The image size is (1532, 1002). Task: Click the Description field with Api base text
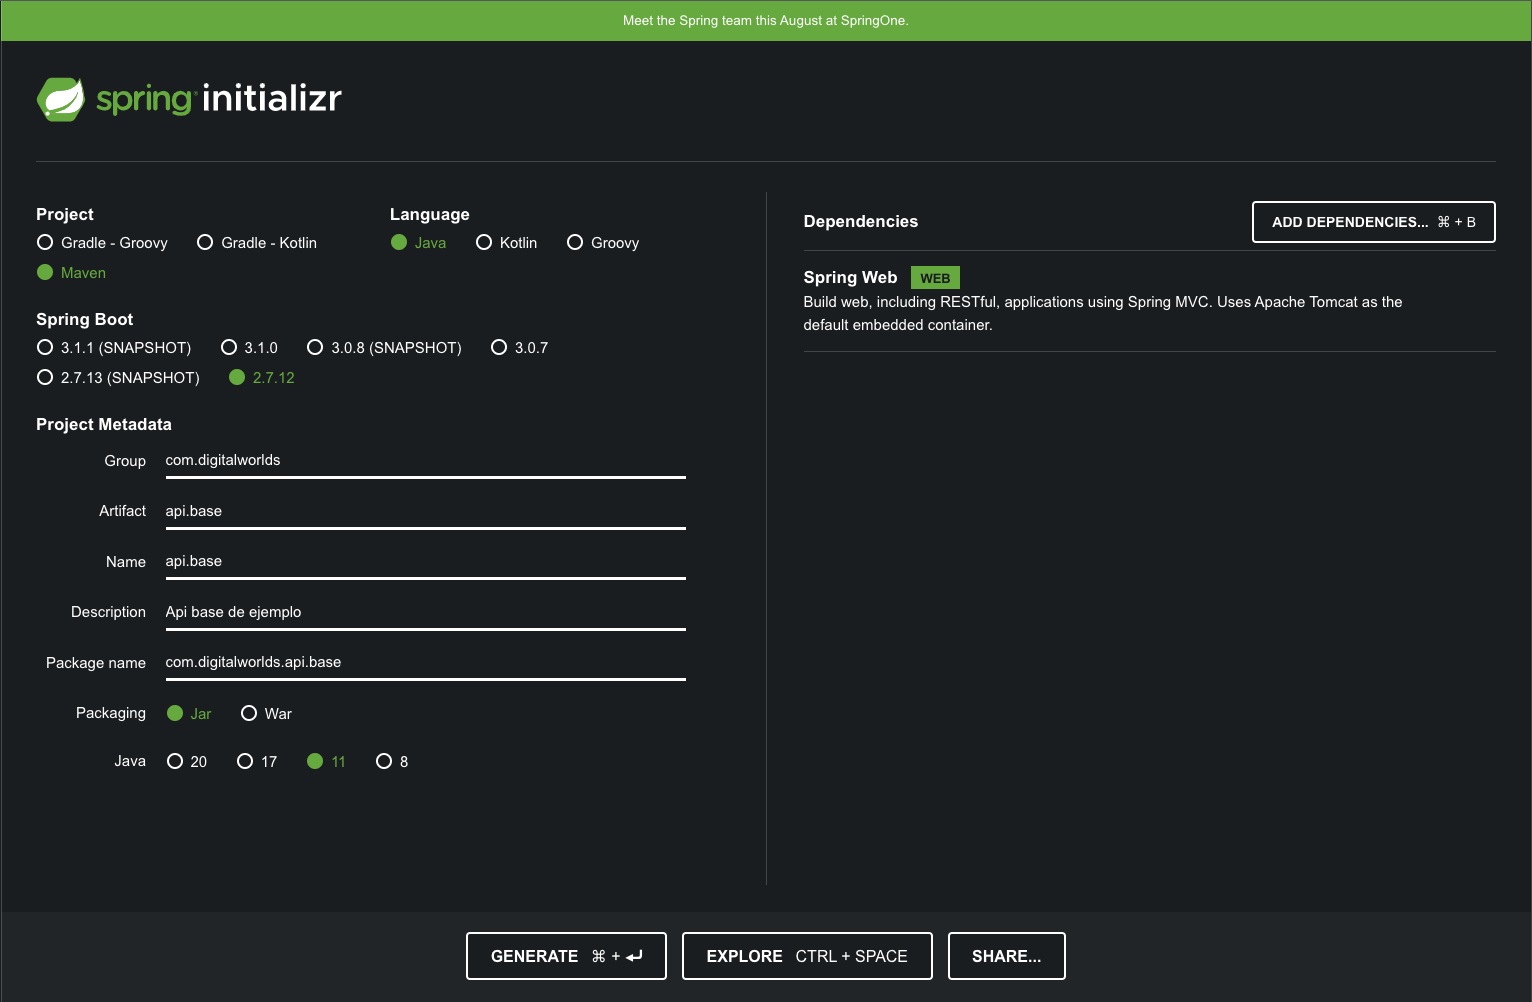[x=425, y=611]
